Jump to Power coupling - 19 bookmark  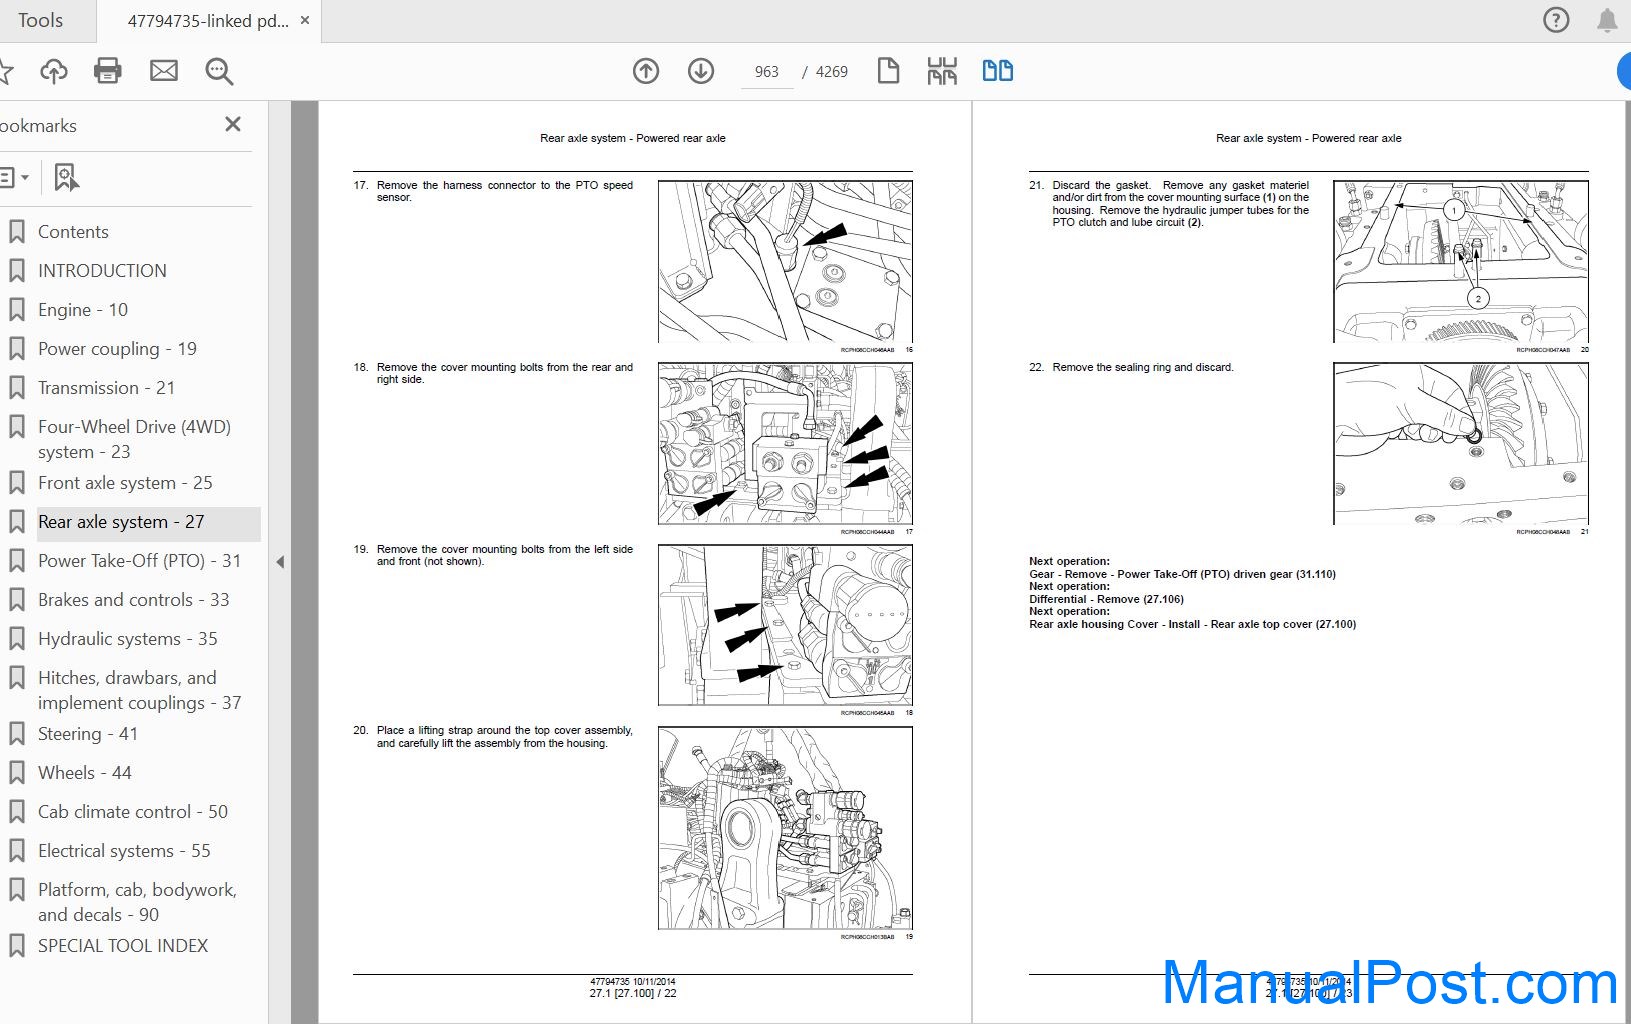[x=117, y=349]
